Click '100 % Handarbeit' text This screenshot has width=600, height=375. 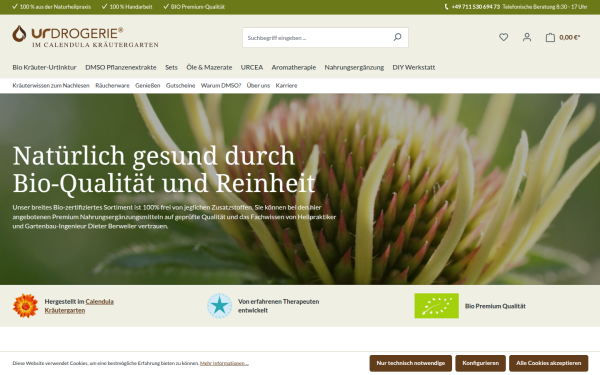coord(131,7)
